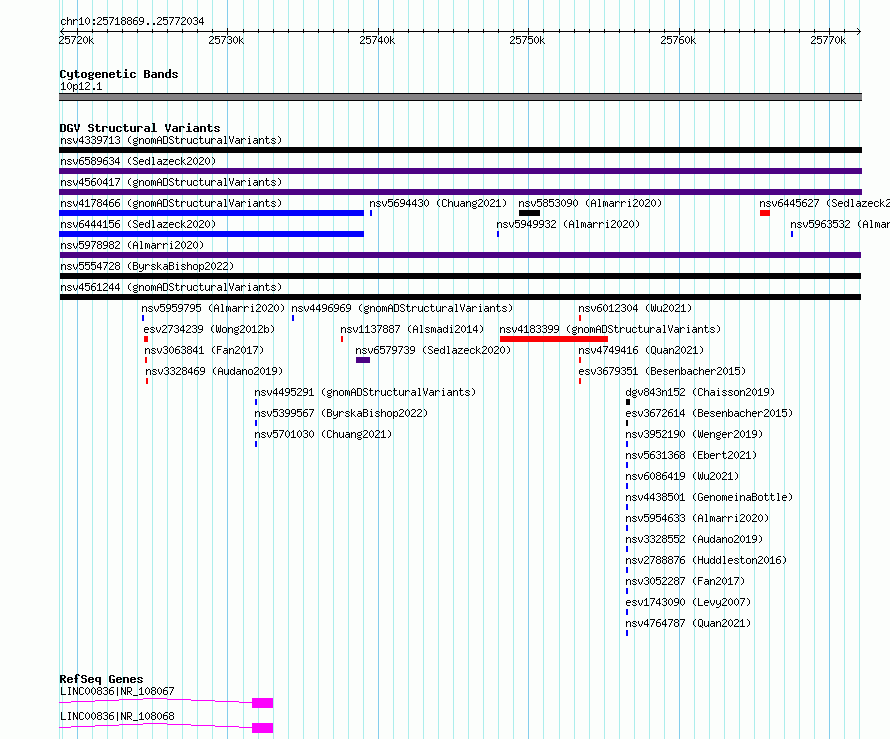
Task: Select the nsv2788876 (Huddleston2016) label
Action: tap(706, 560)
